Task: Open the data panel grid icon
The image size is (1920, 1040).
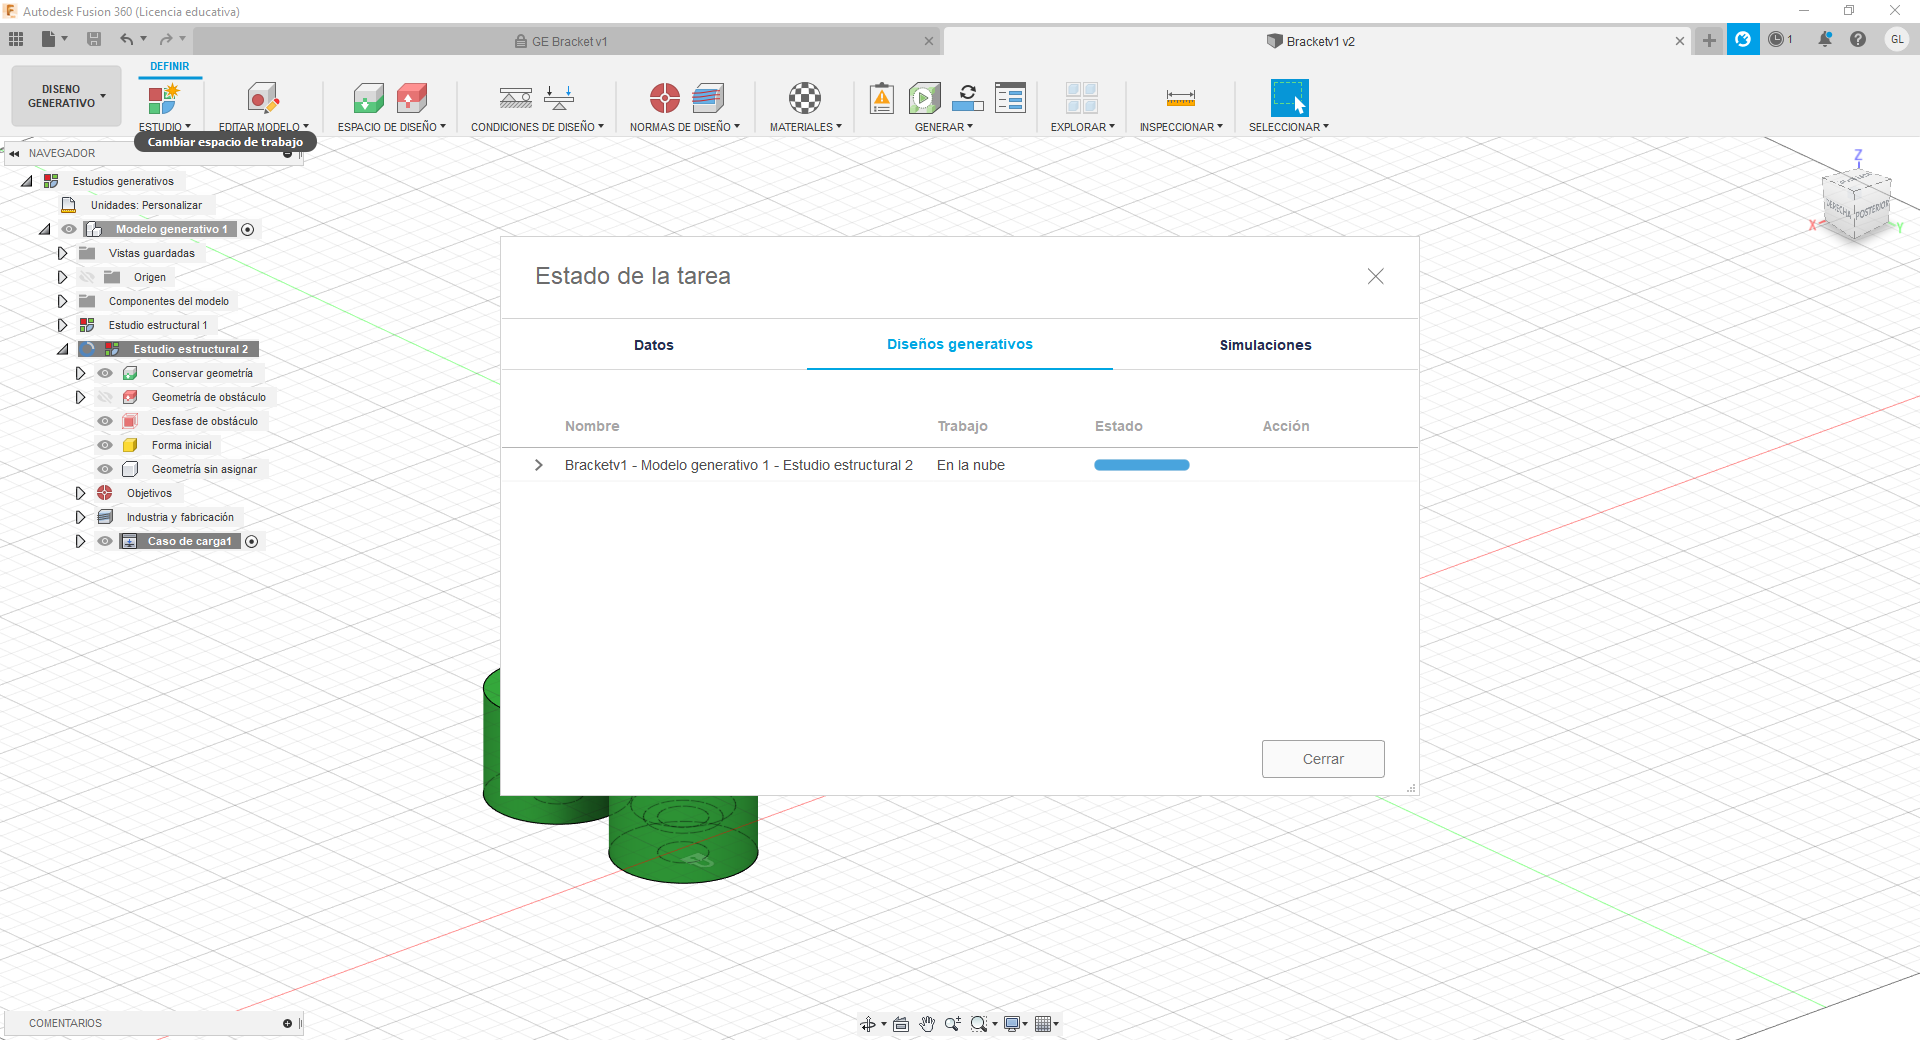Action: coord(16,39)
